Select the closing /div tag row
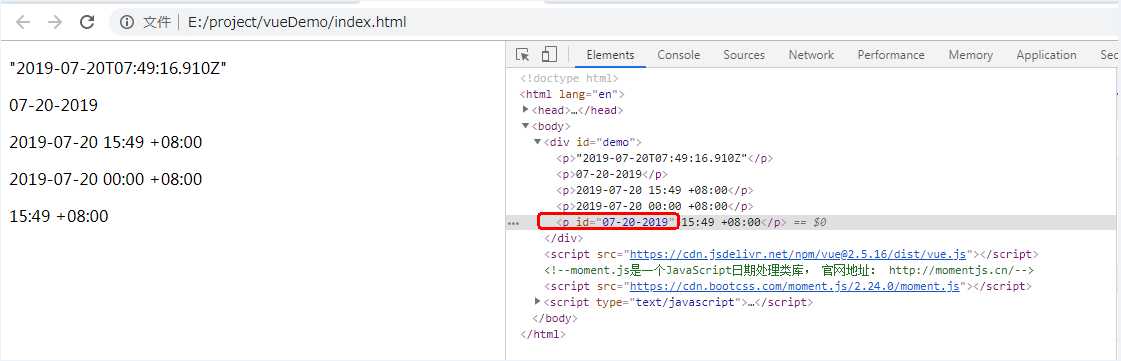Image resolution: width=1121 pixels, height=361 pixels. point(564,238)
